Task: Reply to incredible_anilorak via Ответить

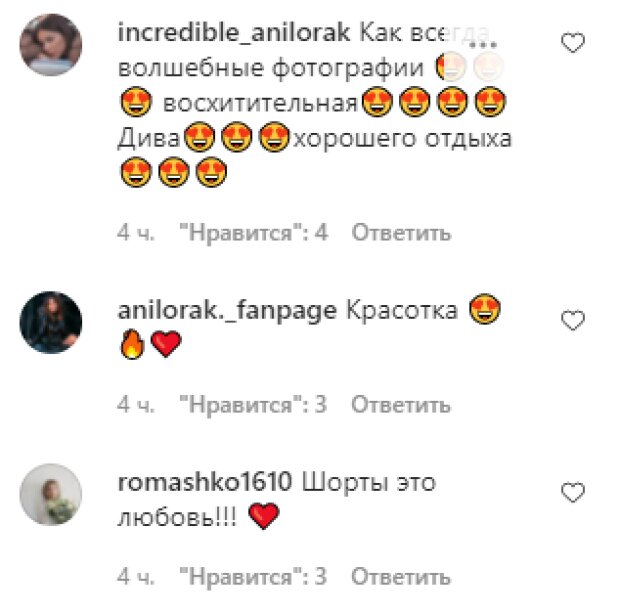Action: tap(401, 232)
